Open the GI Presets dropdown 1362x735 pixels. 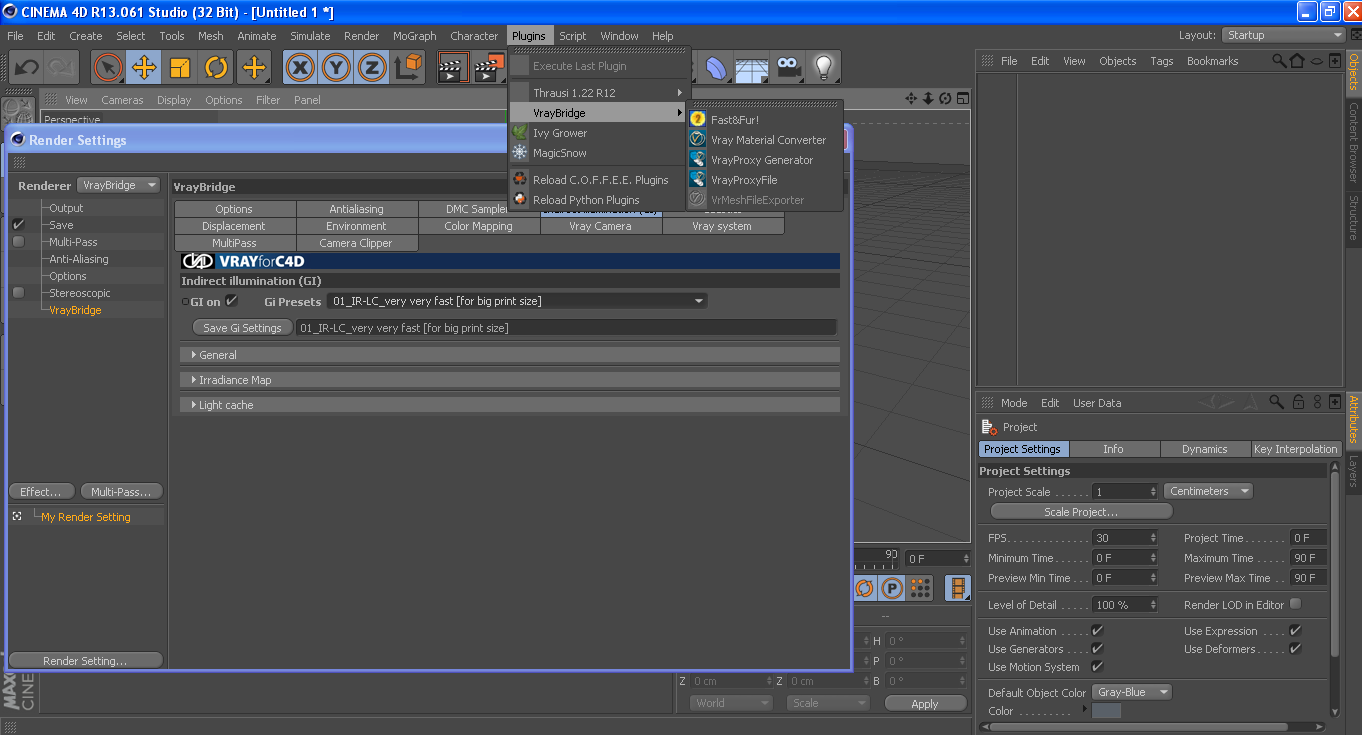[517, 301]
